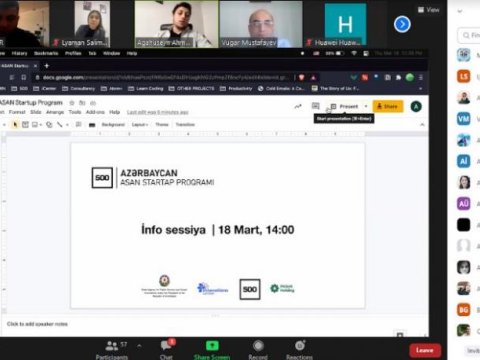Click to add speaker notes area
The image size is (480, 360).
(x=37, y=324)
